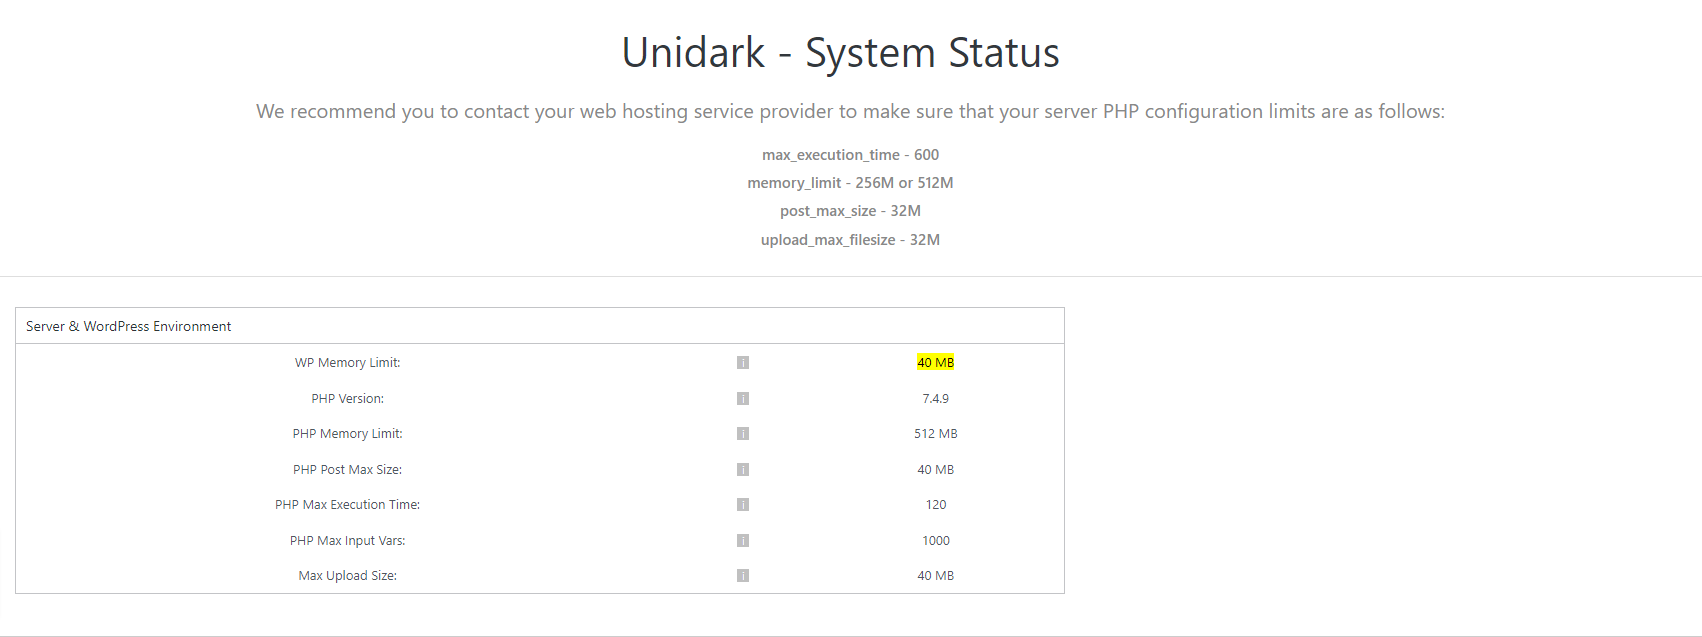Click the max_execution_time - 600 recommendation text
1702x637 pixels.
click(x=851, y=155)
